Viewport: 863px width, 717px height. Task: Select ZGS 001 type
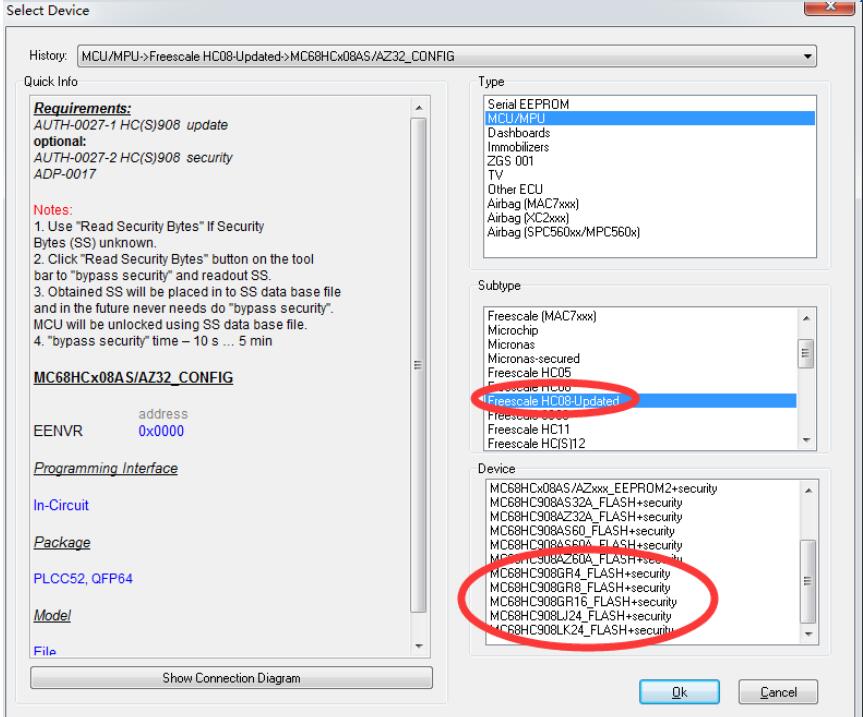649,161
